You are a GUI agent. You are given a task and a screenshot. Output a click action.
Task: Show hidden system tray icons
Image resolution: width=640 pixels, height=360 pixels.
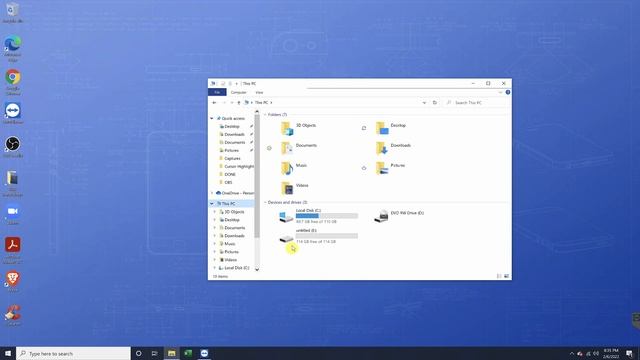571,353
